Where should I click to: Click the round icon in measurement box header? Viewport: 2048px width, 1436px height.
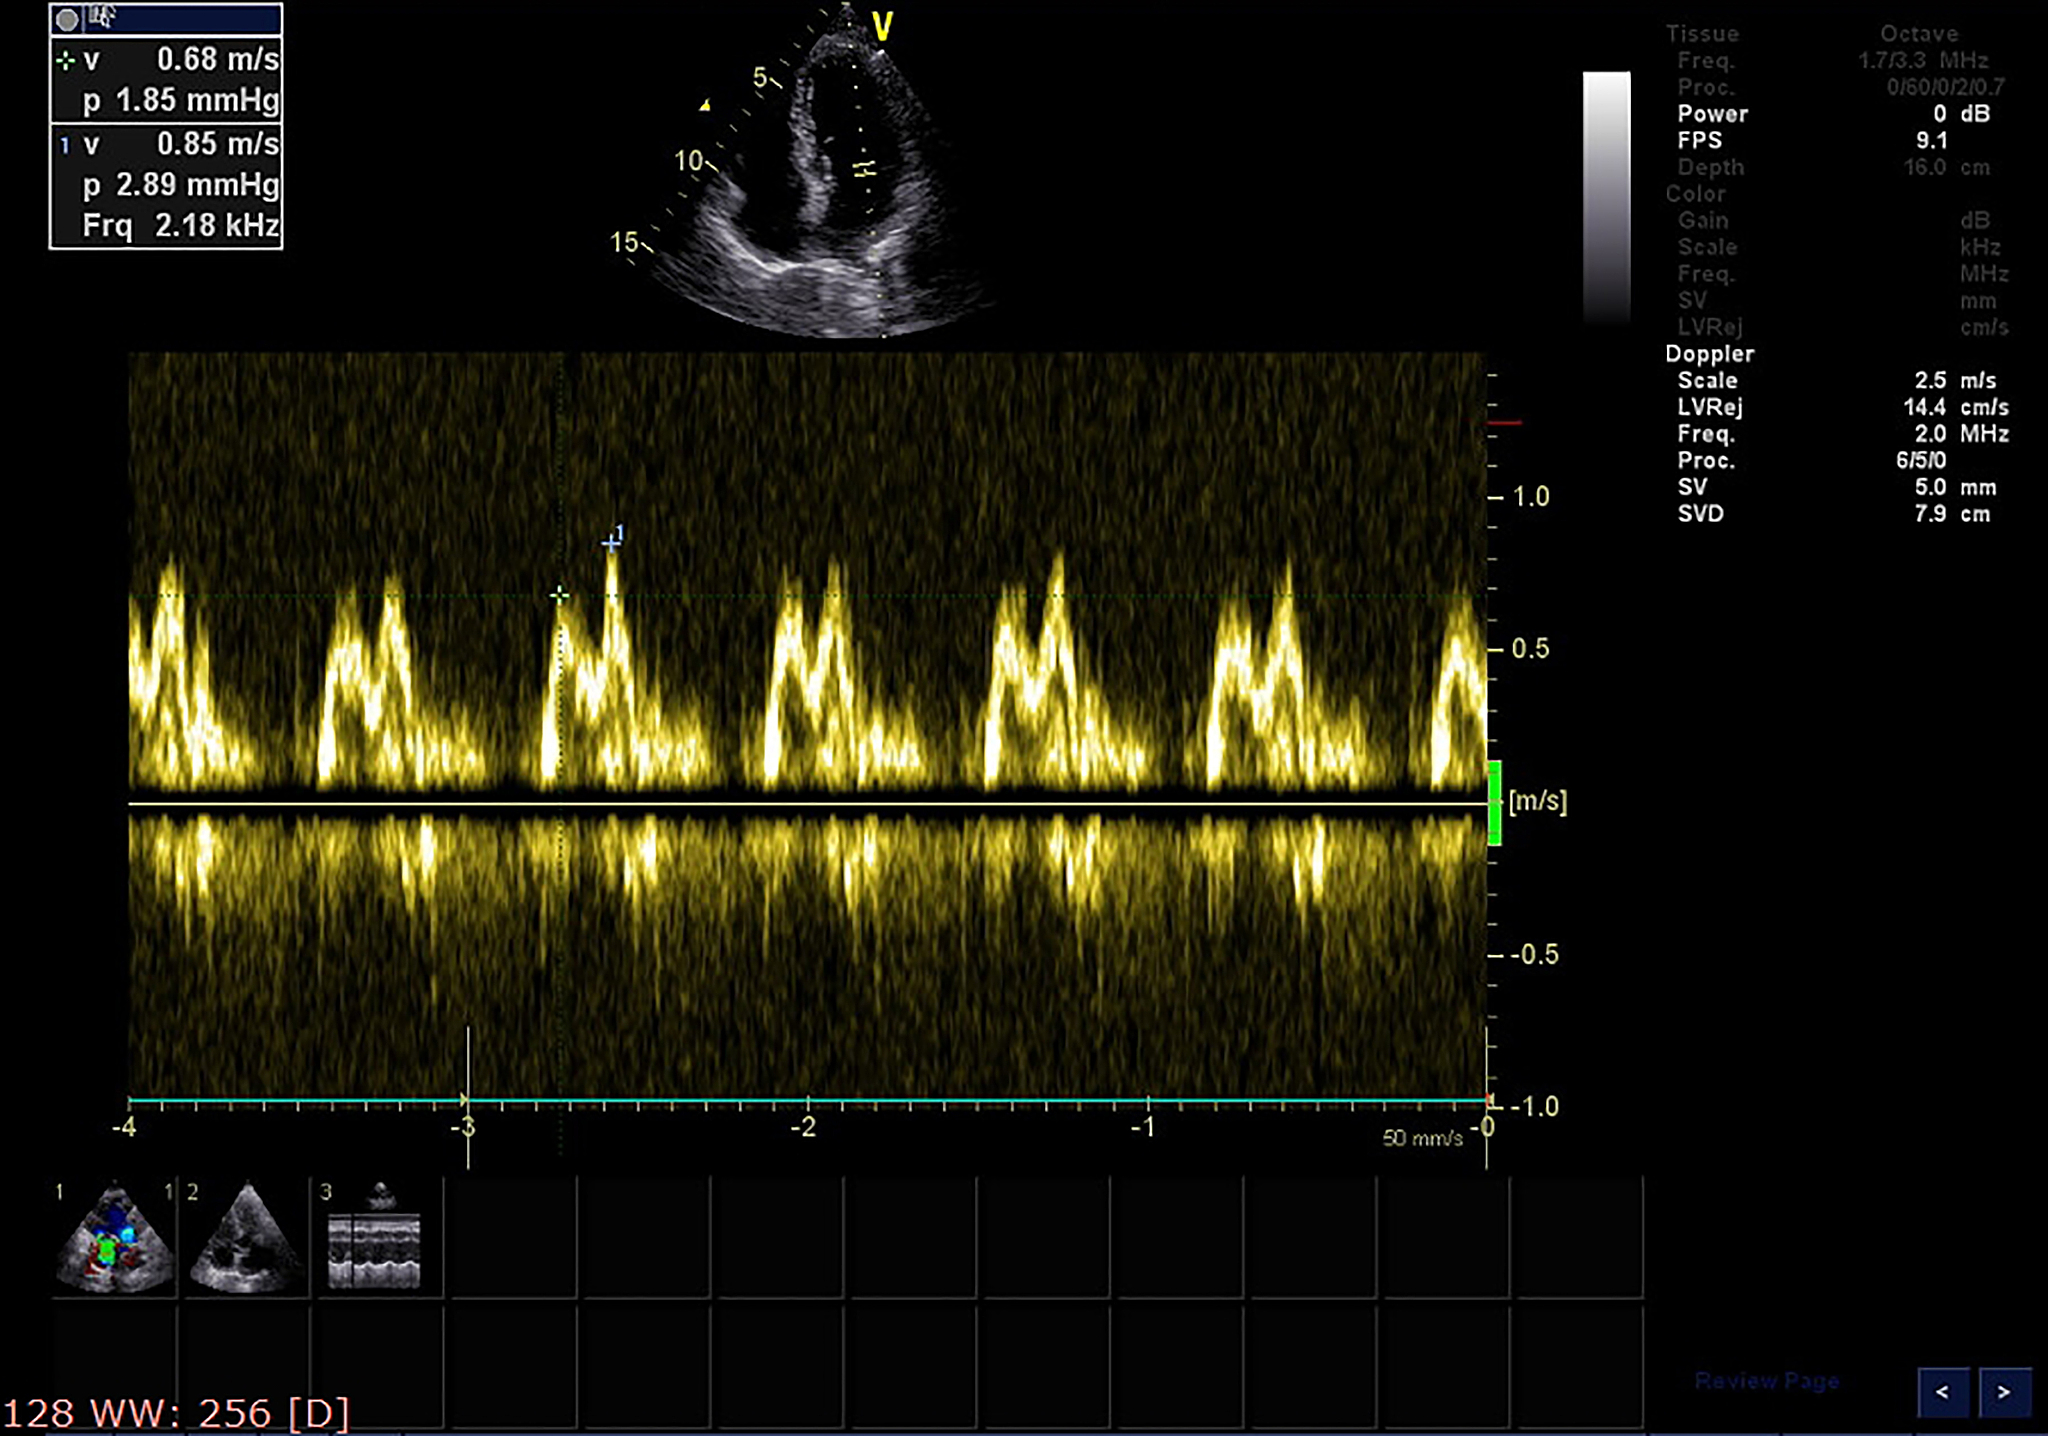tap(67, 19)
